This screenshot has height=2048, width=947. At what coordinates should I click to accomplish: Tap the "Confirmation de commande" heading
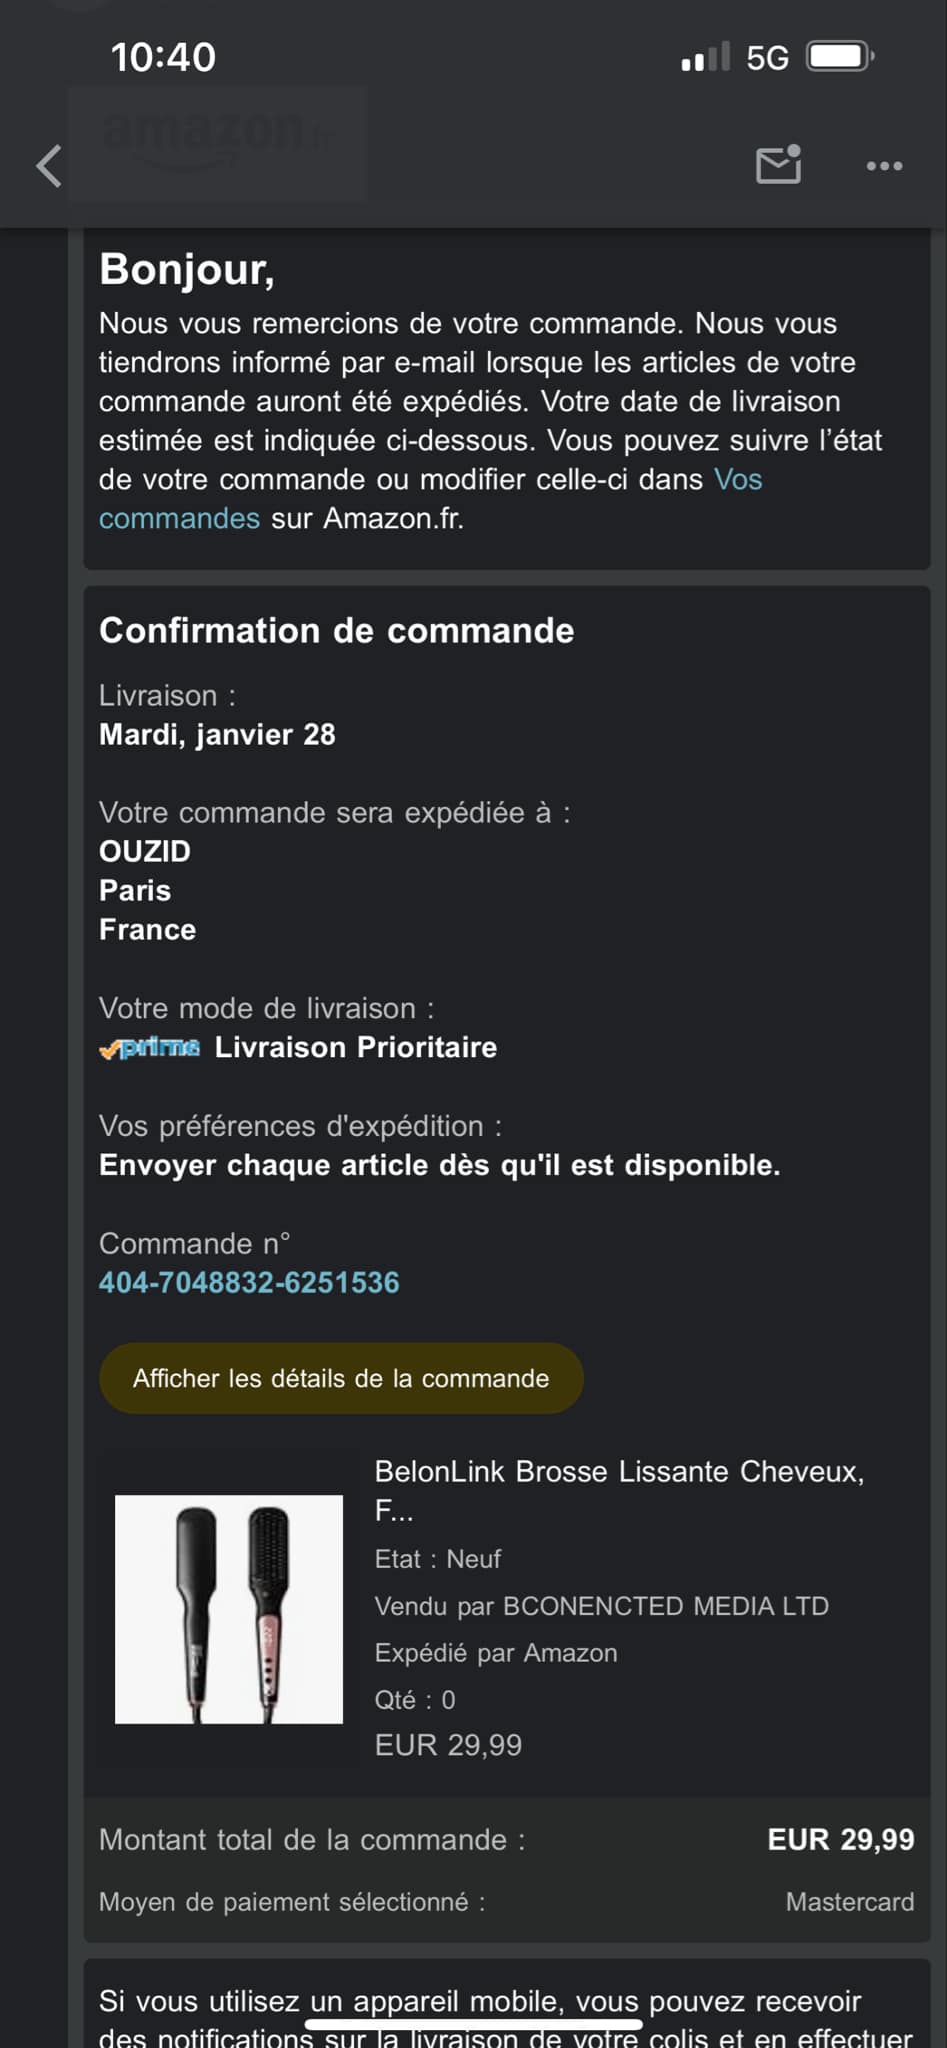(x=337, y=631)
